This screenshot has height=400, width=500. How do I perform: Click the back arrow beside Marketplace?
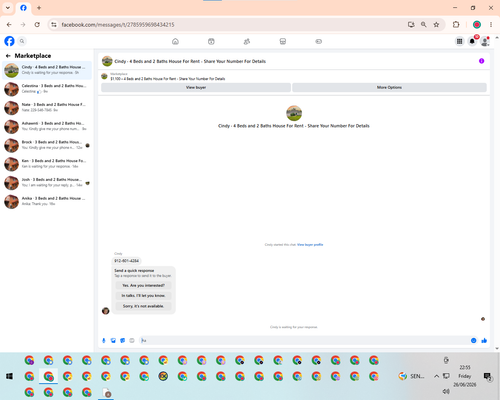(8, 56)
